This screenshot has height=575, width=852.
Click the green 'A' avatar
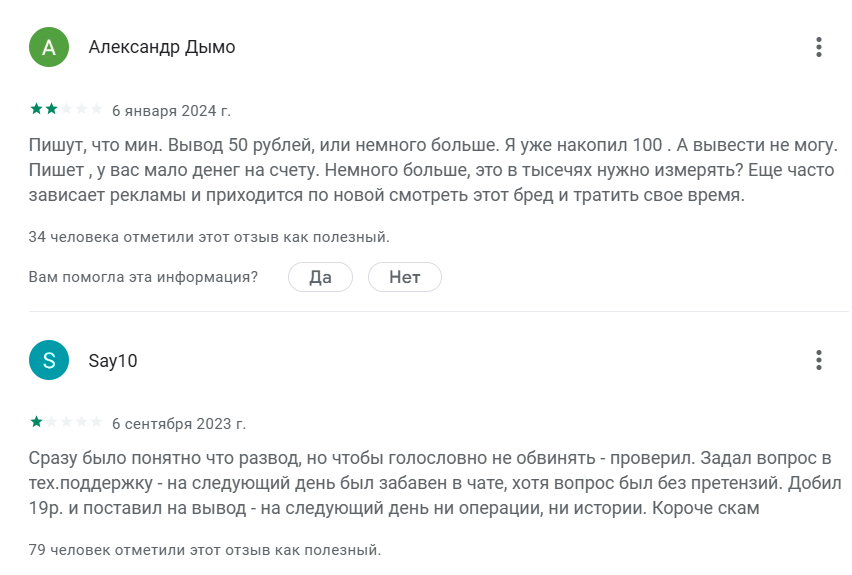pyautogui.click(x=49, y=47)
